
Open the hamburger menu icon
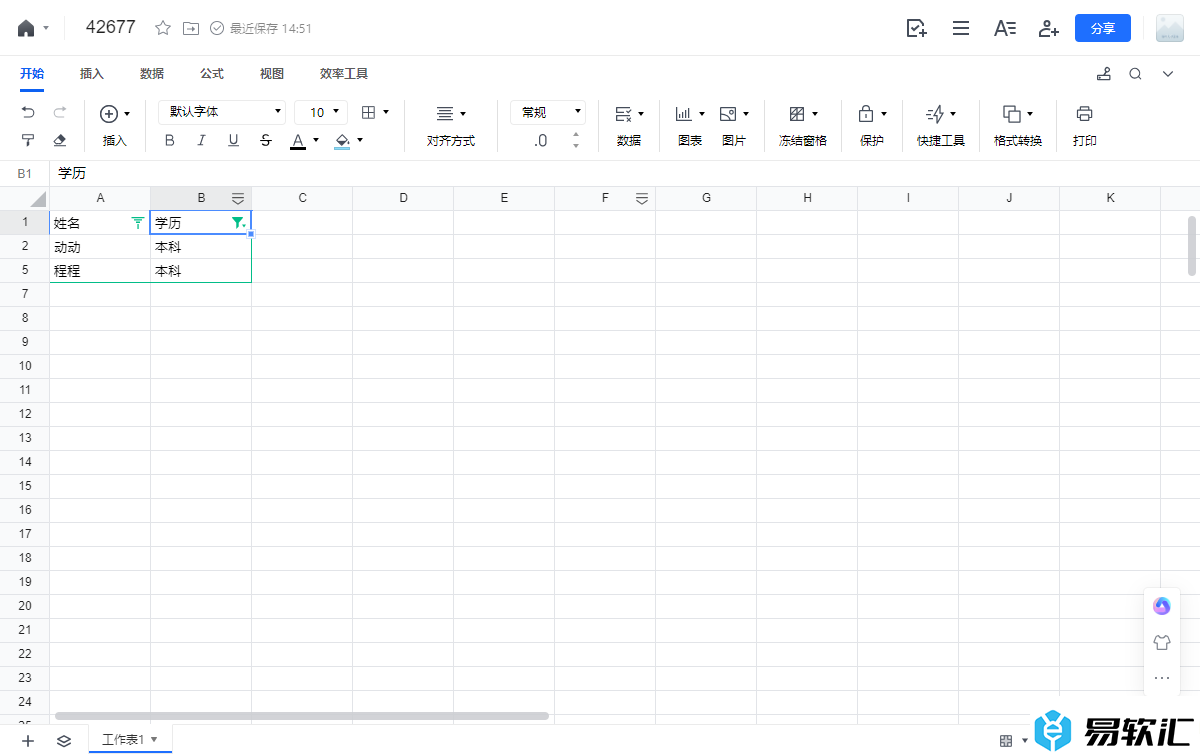coord(961,28)
